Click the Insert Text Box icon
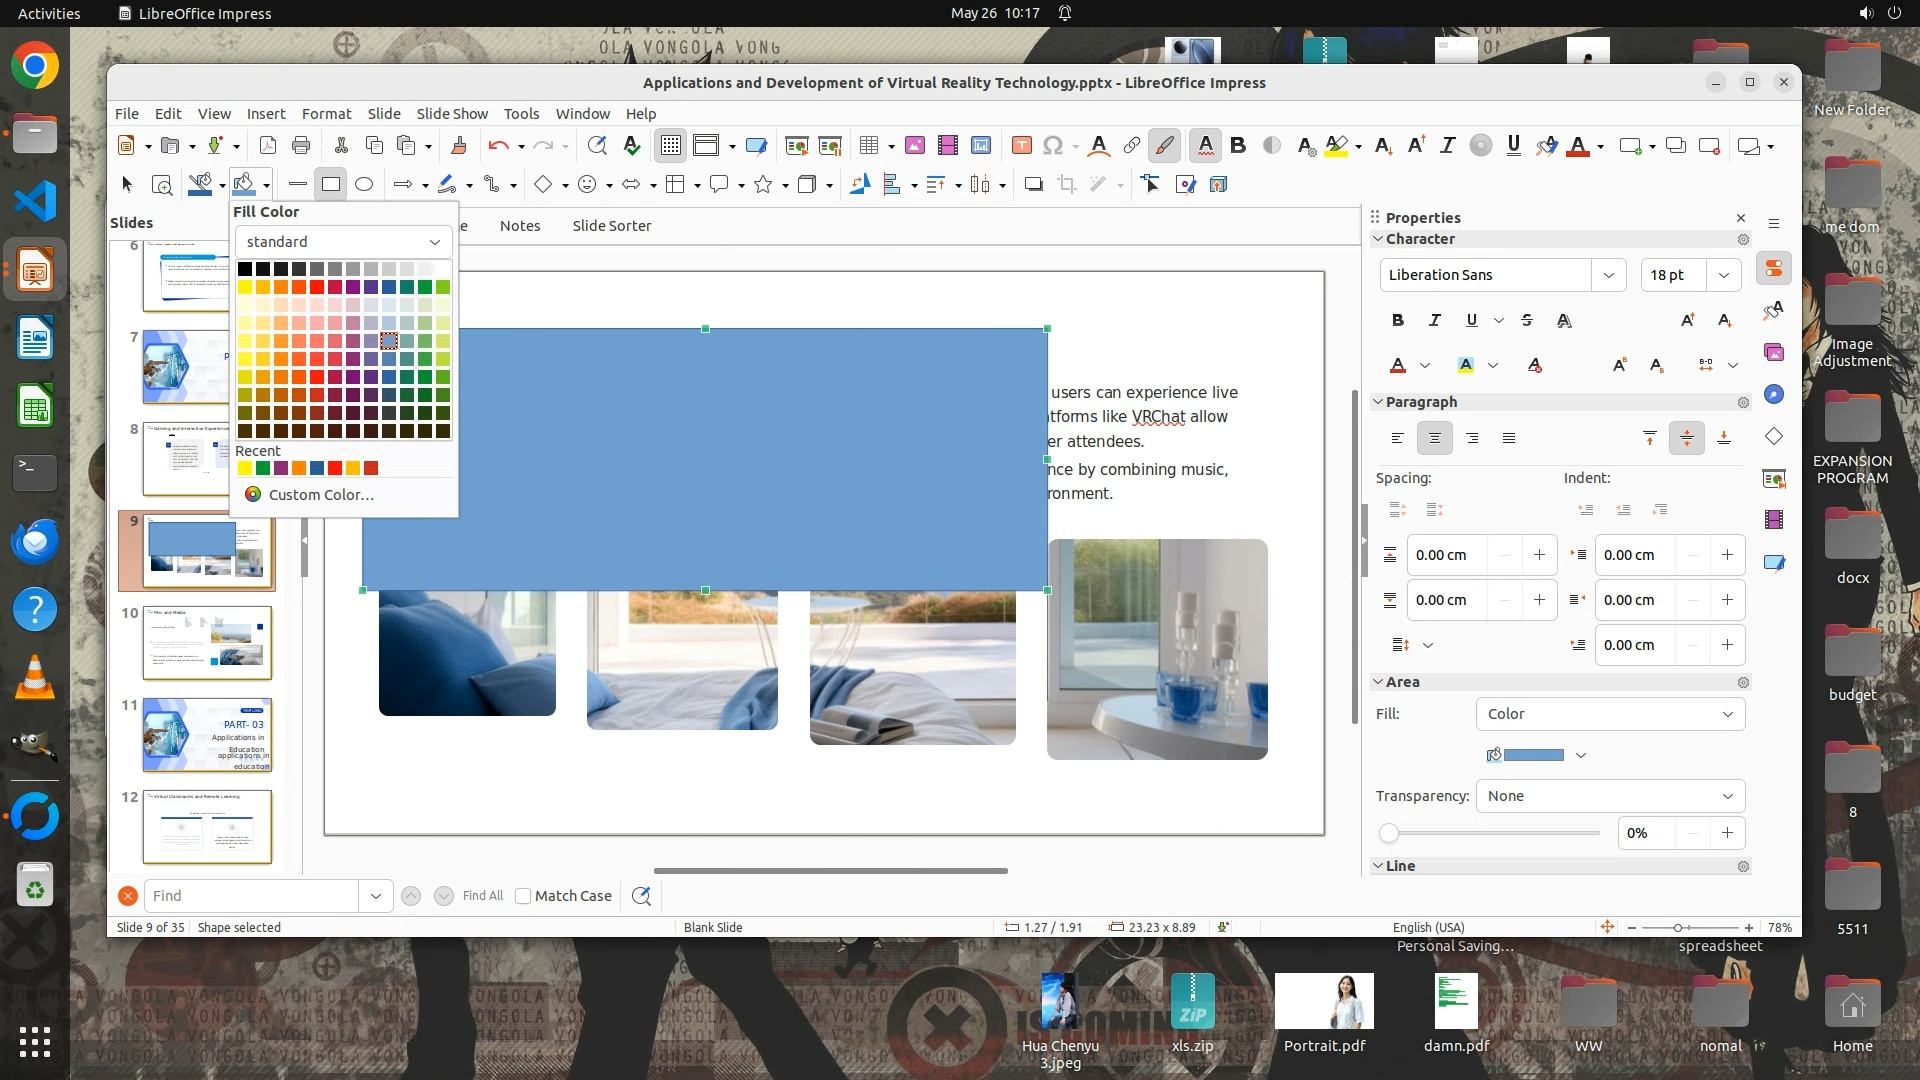1920x1080 pixels. coord(1021,146)
